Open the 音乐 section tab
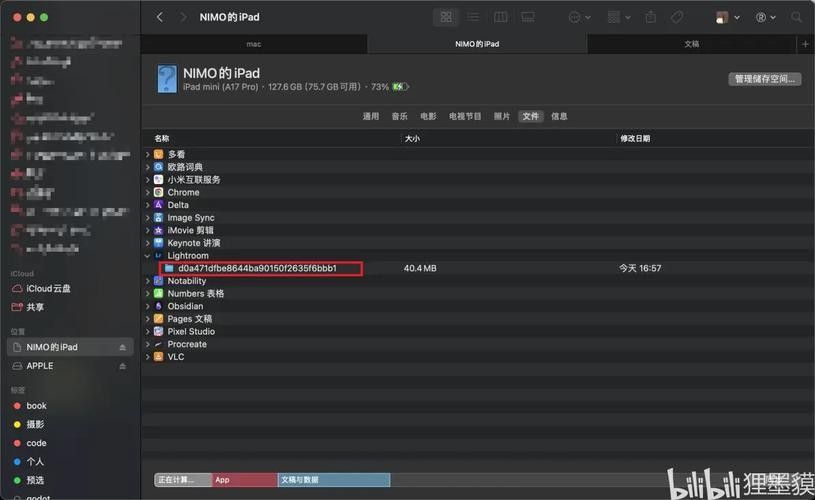Image resolution: width=815 pixels, height=500 pixels. click(x=399, y=116)
